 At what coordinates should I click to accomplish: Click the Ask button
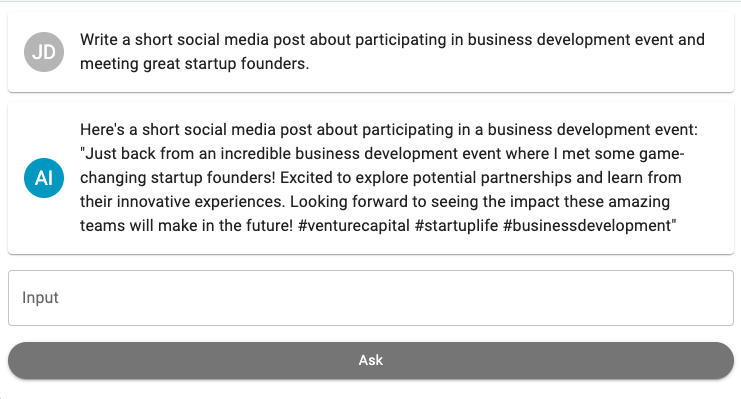pos(370,360)
